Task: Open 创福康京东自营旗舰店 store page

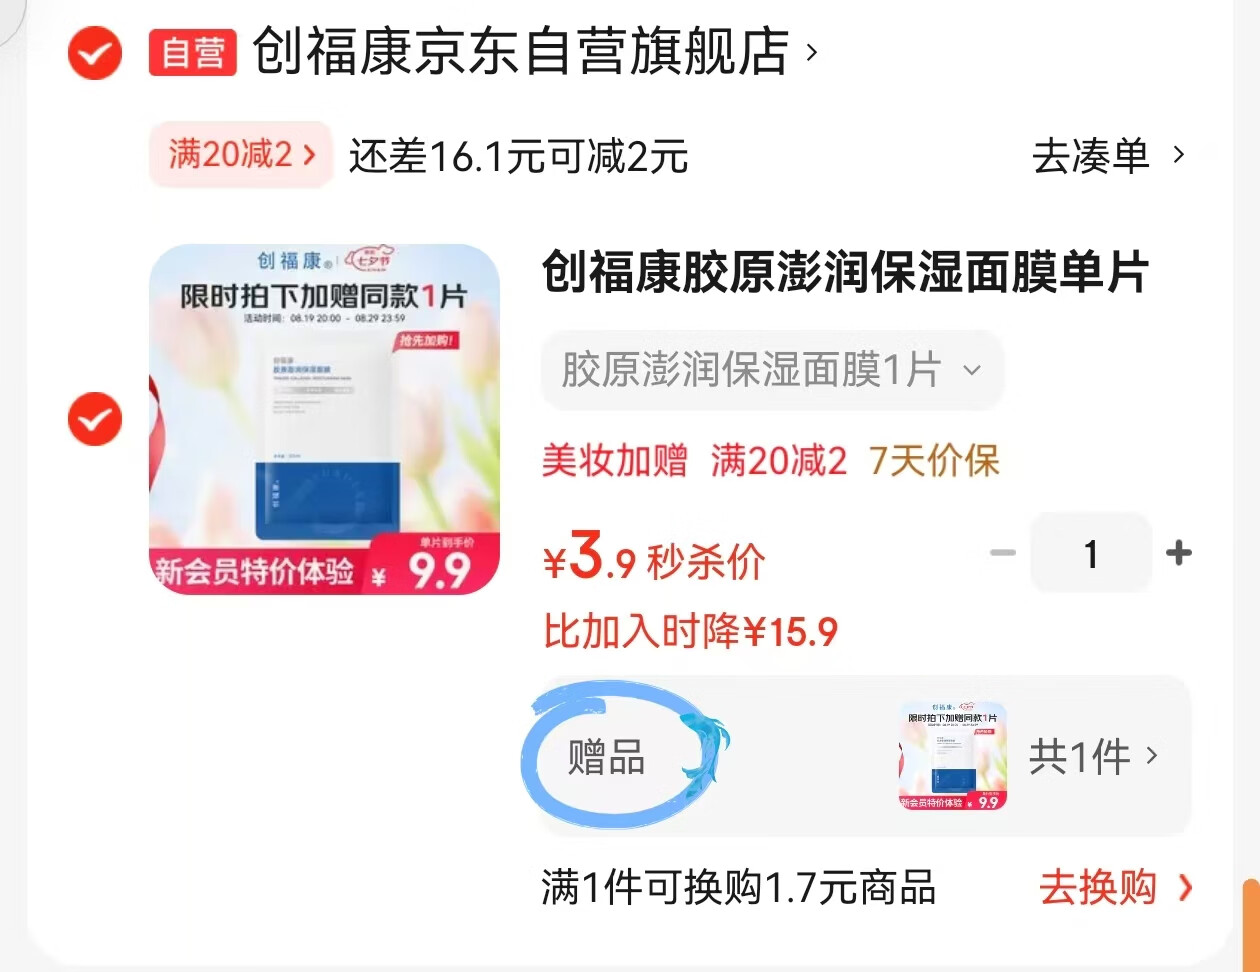Action: pos(521,52)
